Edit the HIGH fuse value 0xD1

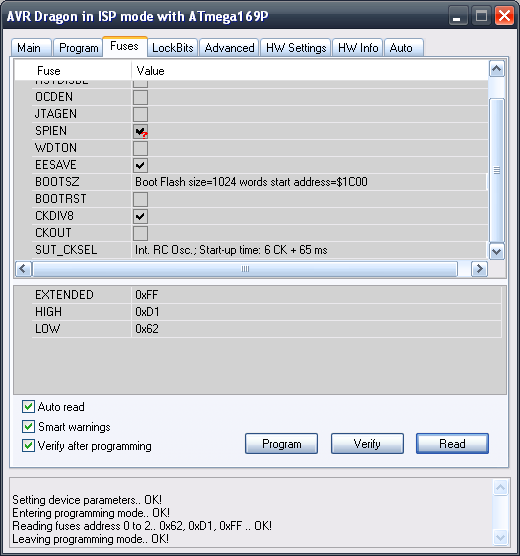(x=316, y=312)
